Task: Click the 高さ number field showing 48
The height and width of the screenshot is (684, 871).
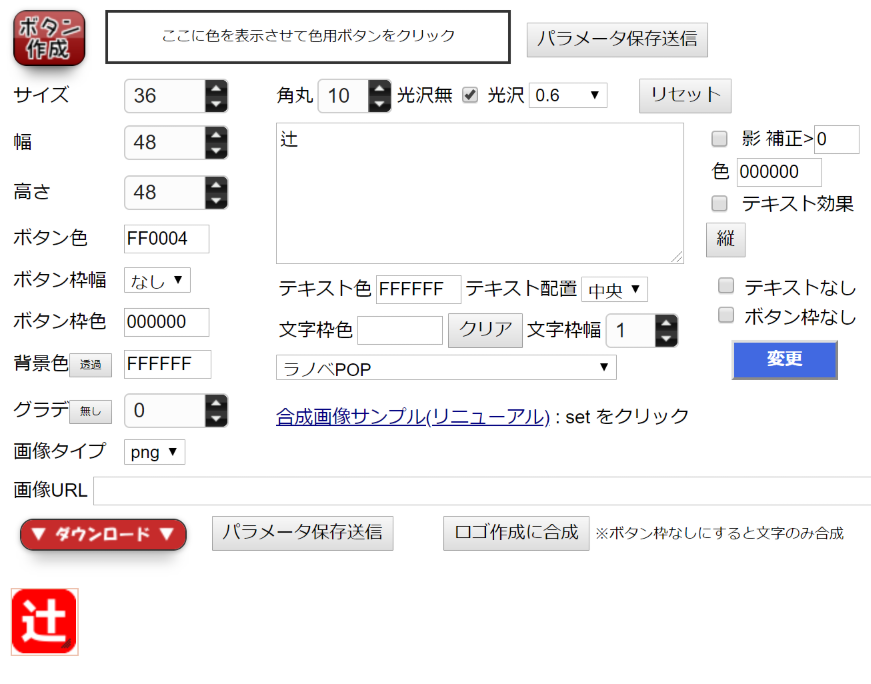Action: [x=165, y=192]
